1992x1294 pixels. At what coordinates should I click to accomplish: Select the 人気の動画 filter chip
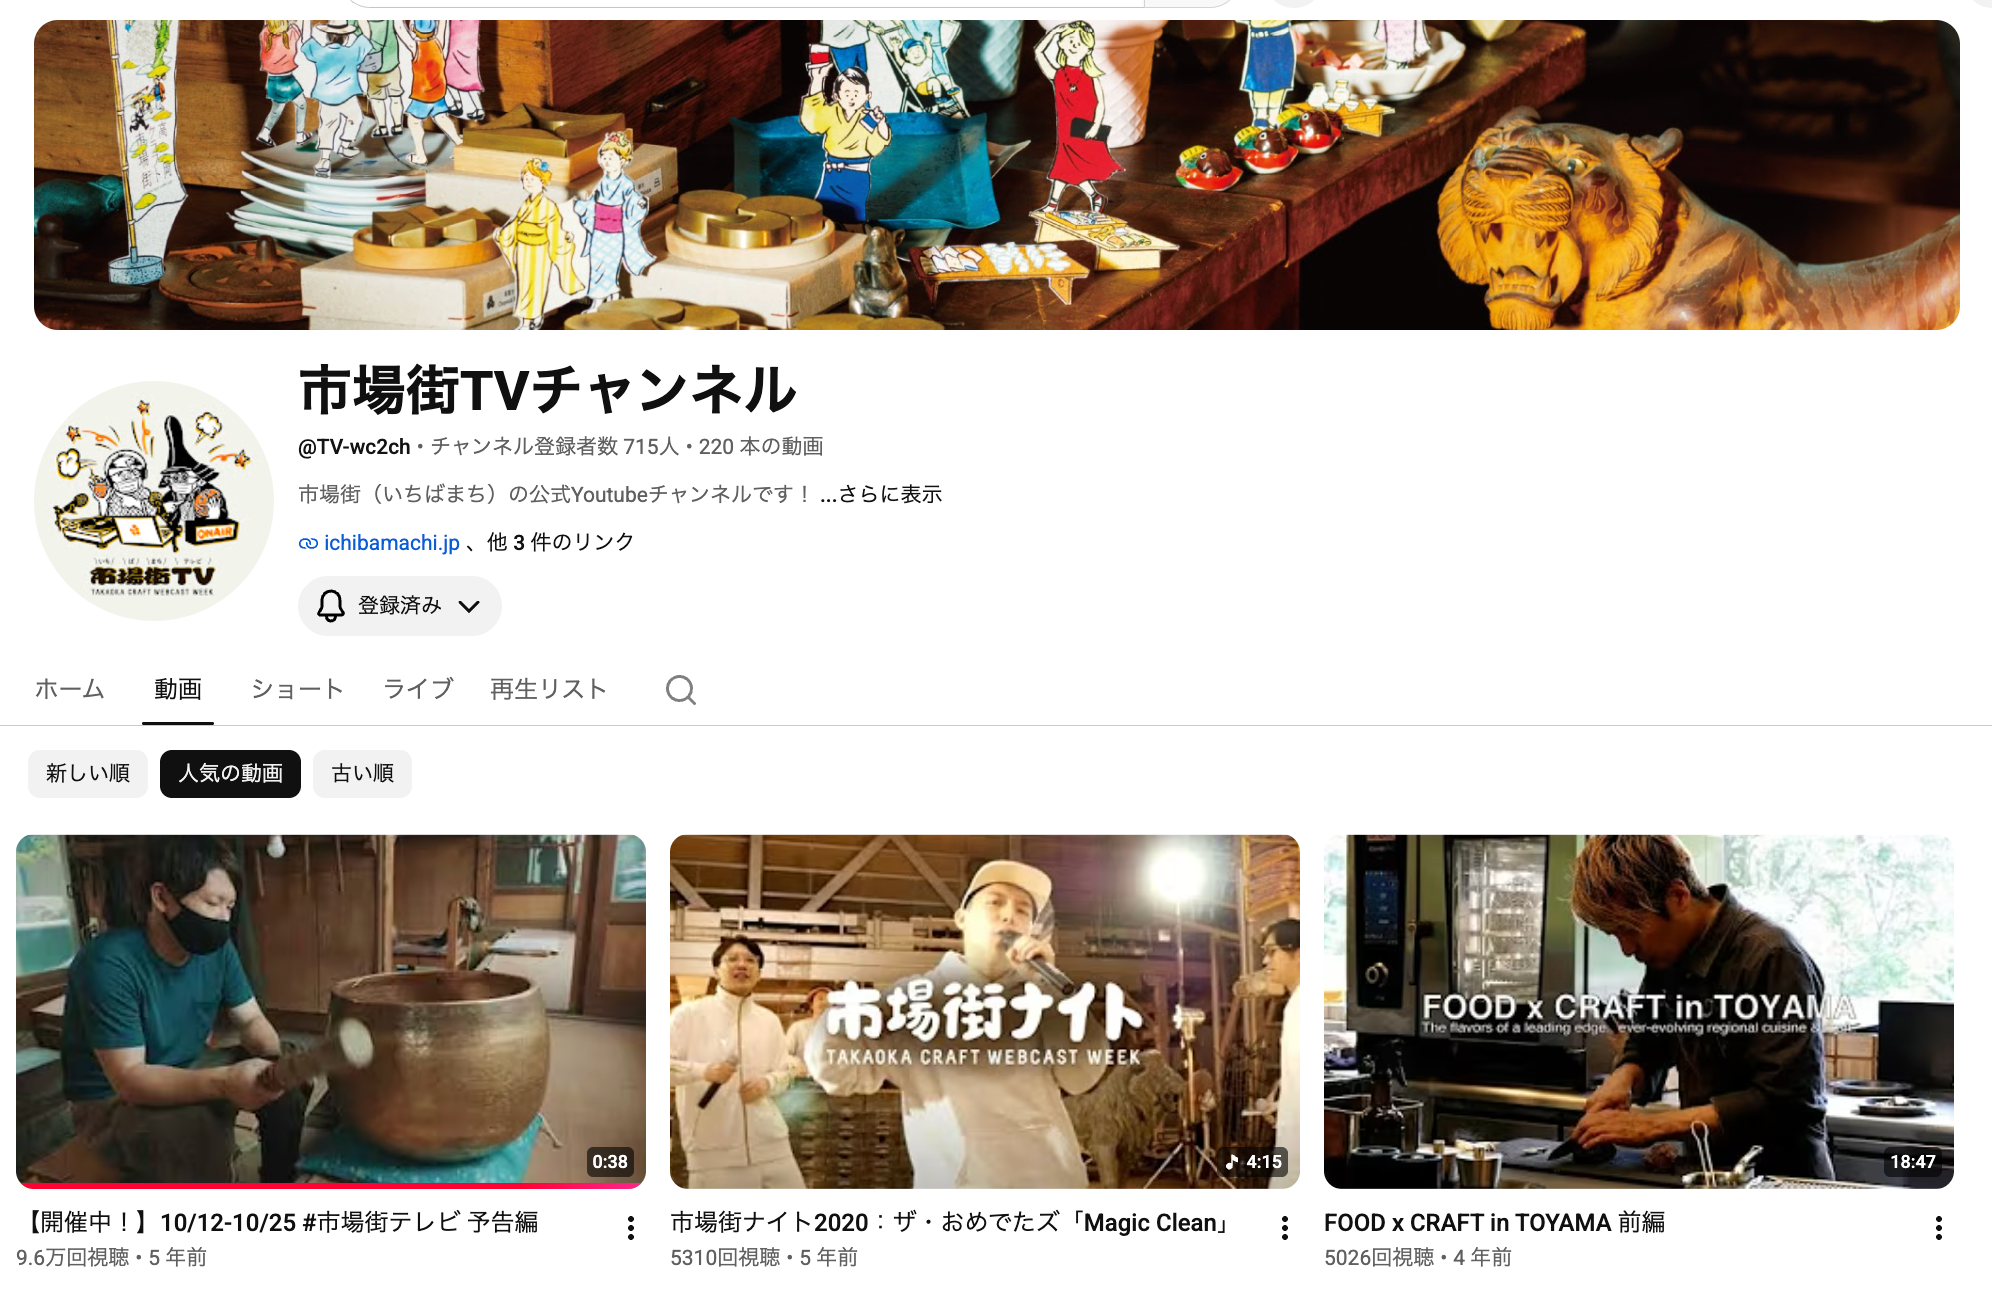(230, 774)
